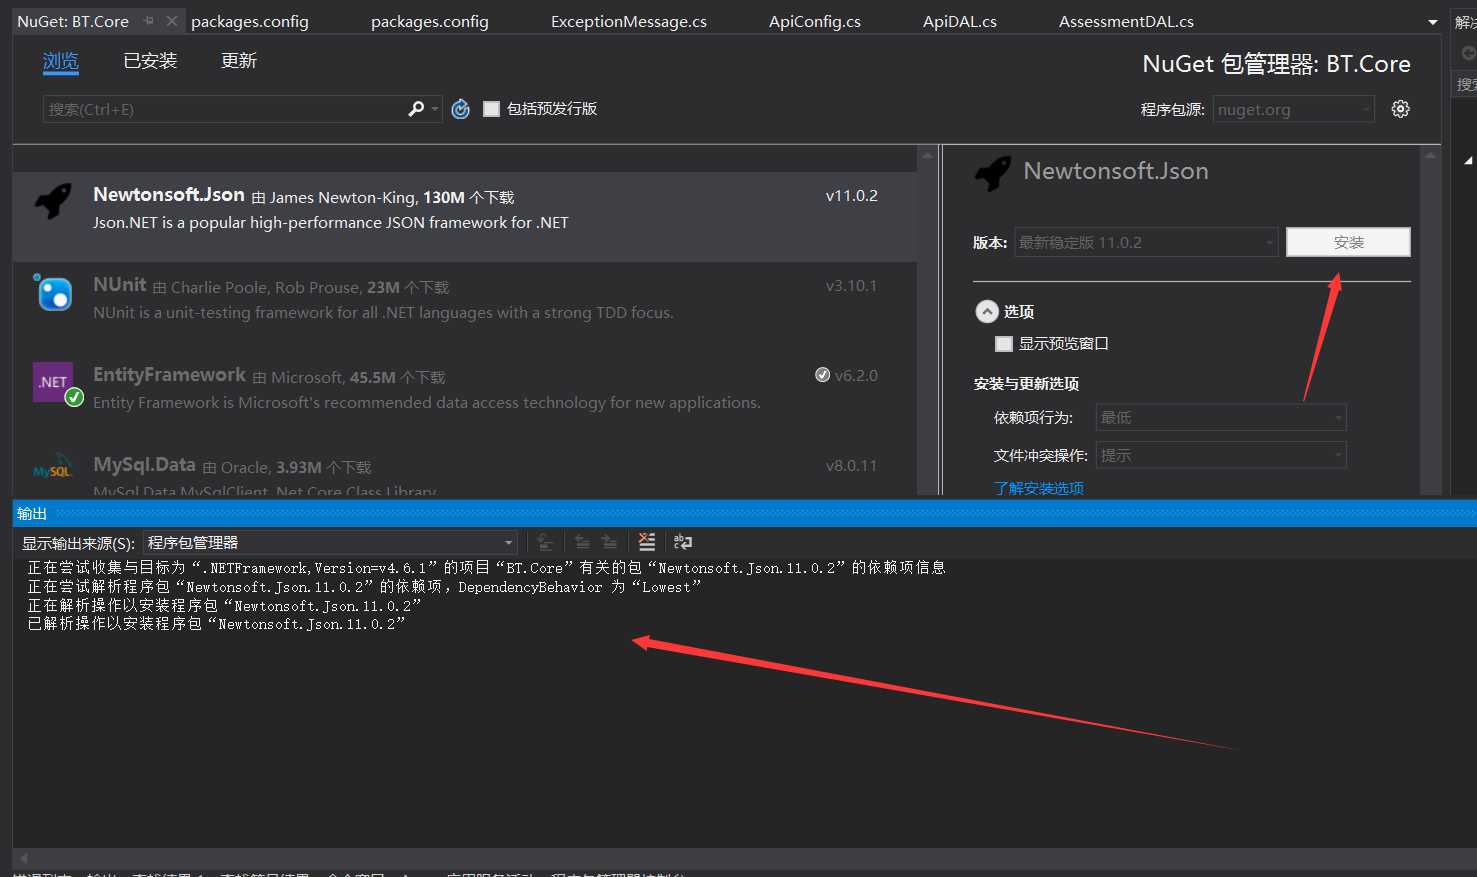The height and width of the screenshot is (877, 1477).
Task: Open the document tabs overflow dropdown
Action: (x=1432, y=22)
